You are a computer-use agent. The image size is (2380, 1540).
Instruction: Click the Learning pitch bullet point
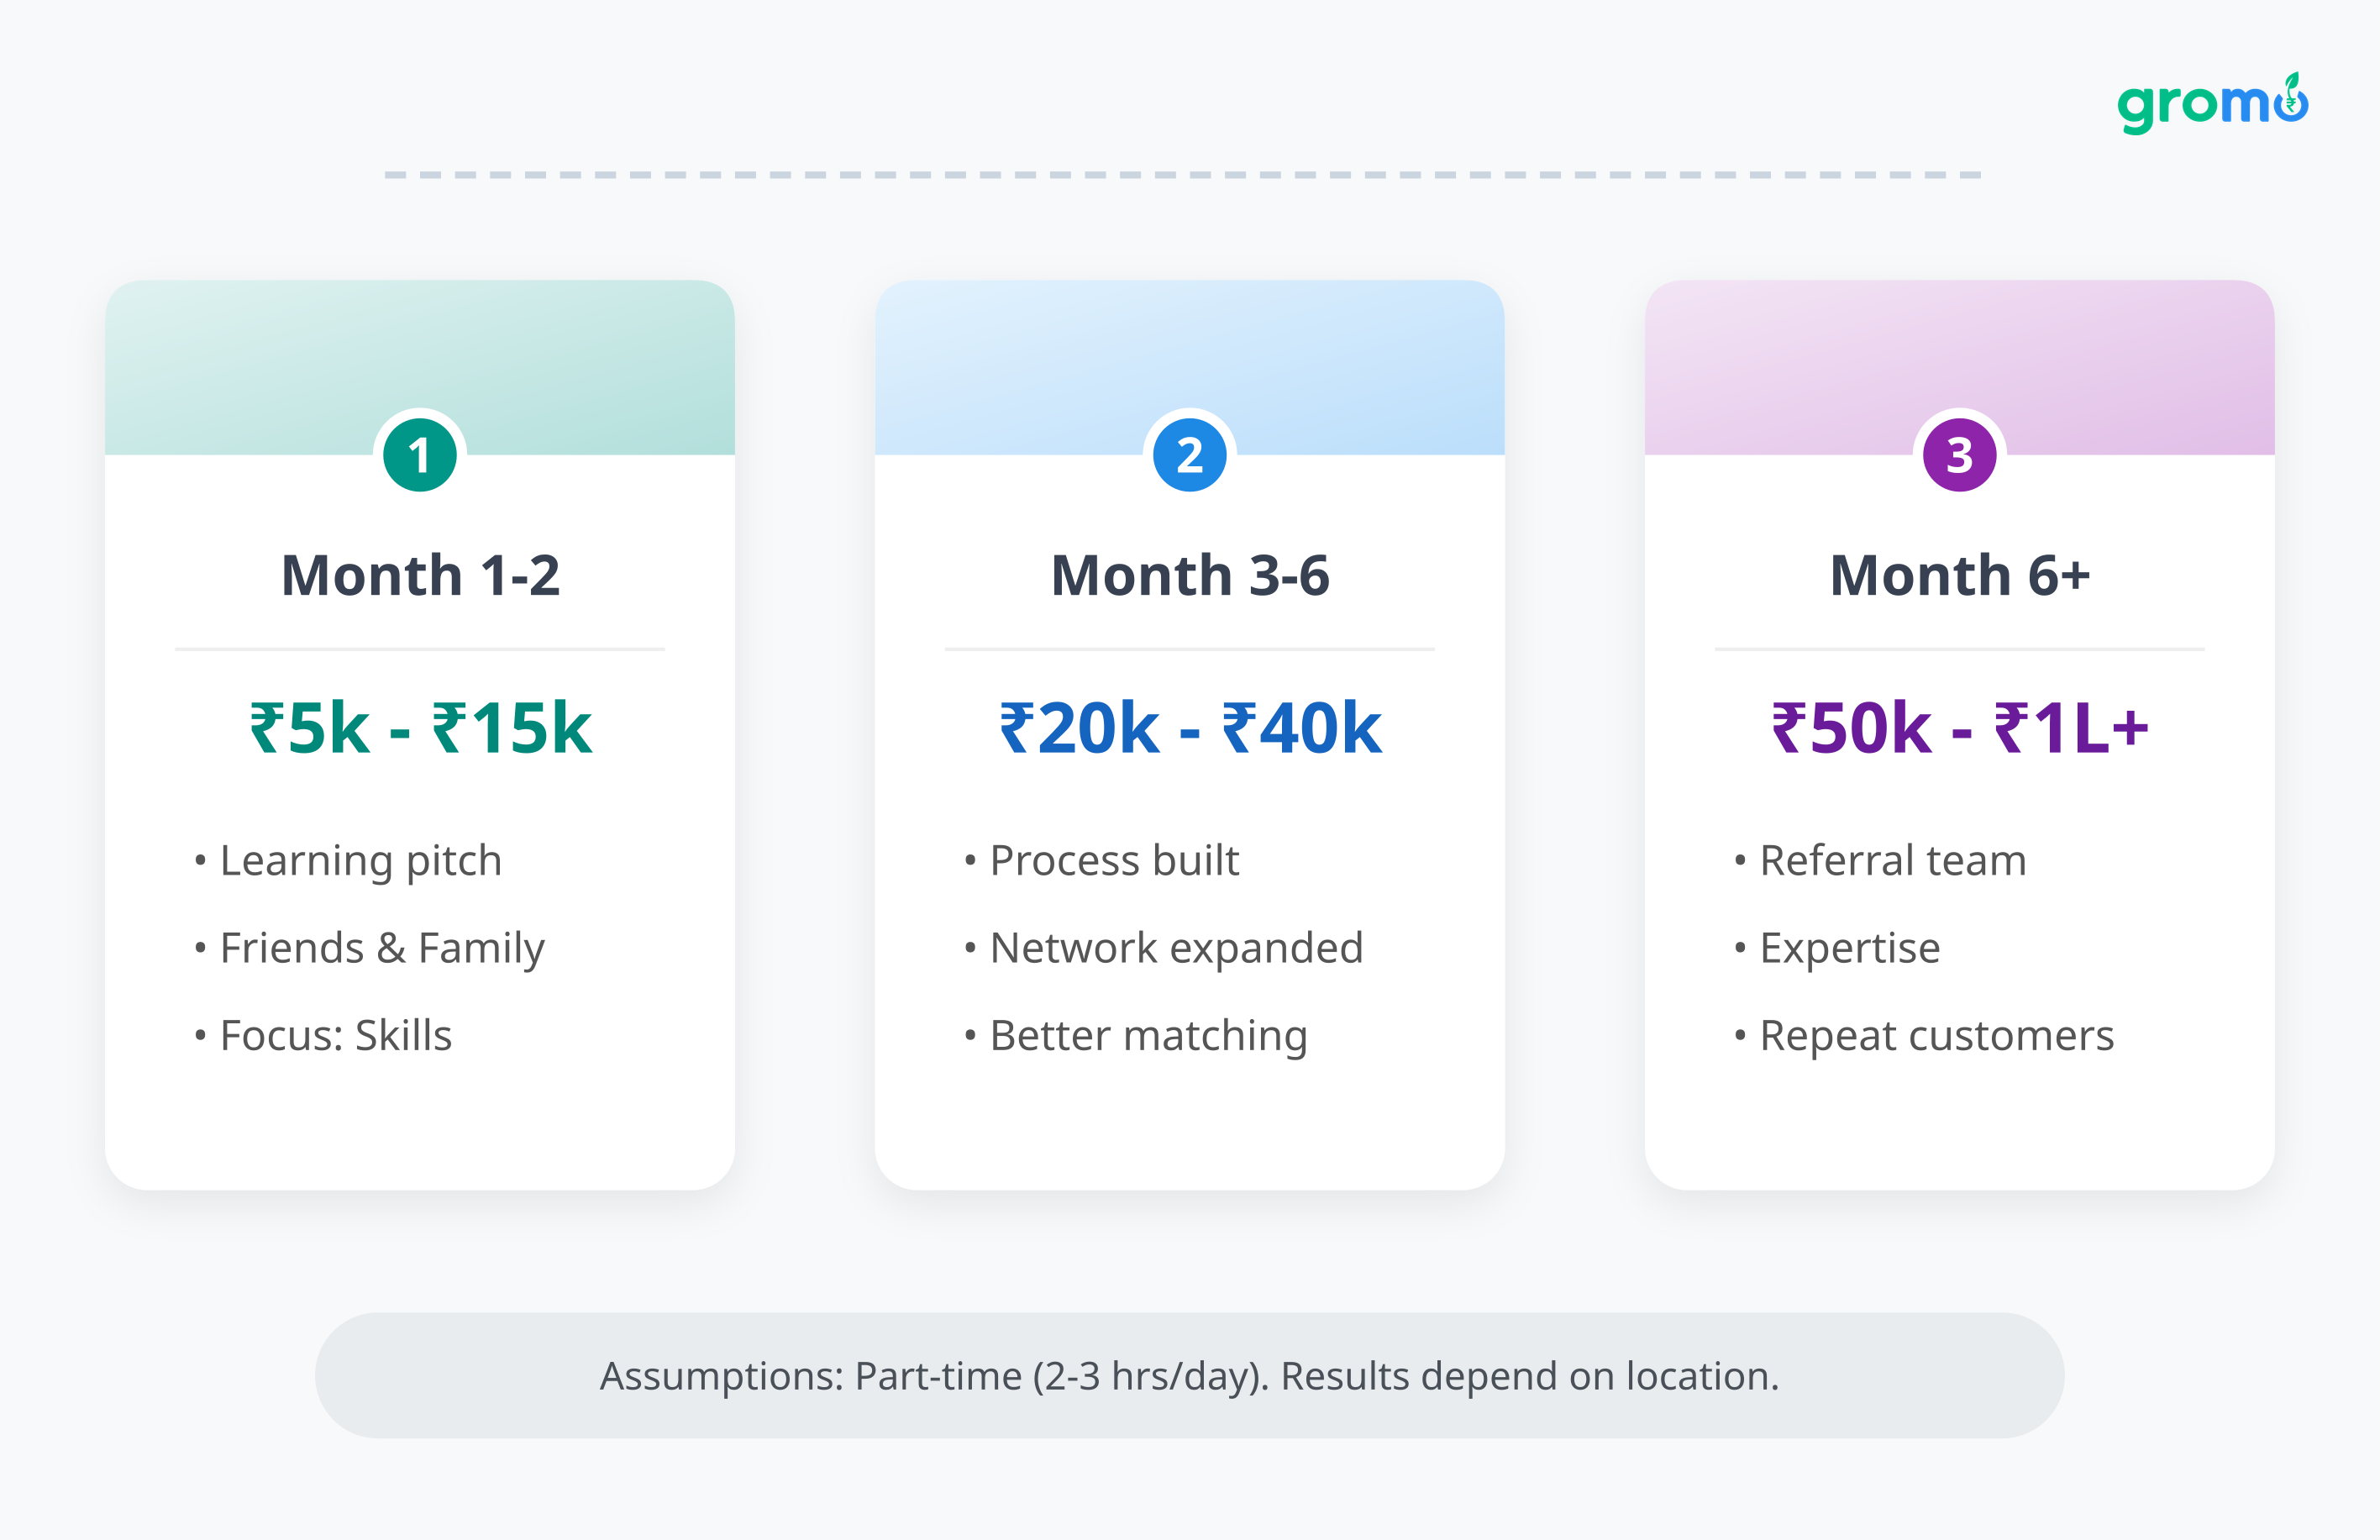tap(360, 861)
